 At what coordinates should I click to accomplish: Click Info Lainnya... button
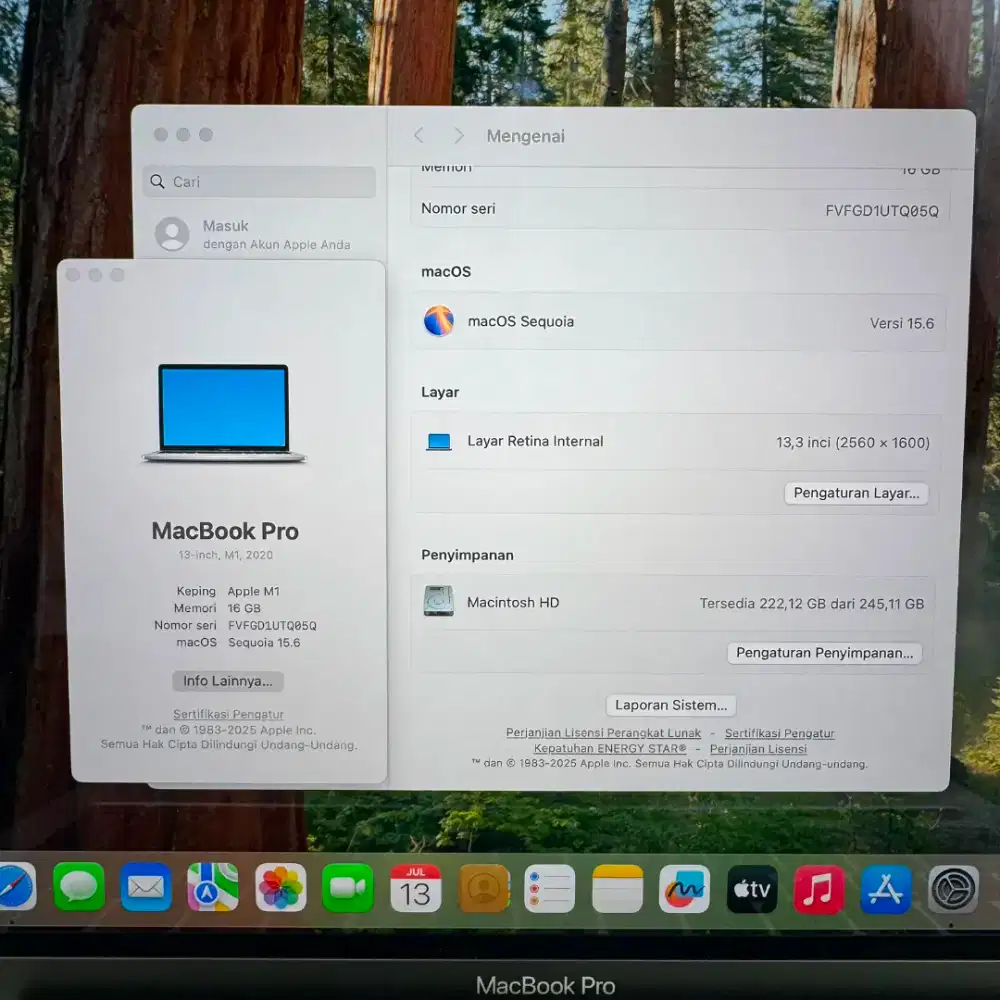(x=228, y=681)
